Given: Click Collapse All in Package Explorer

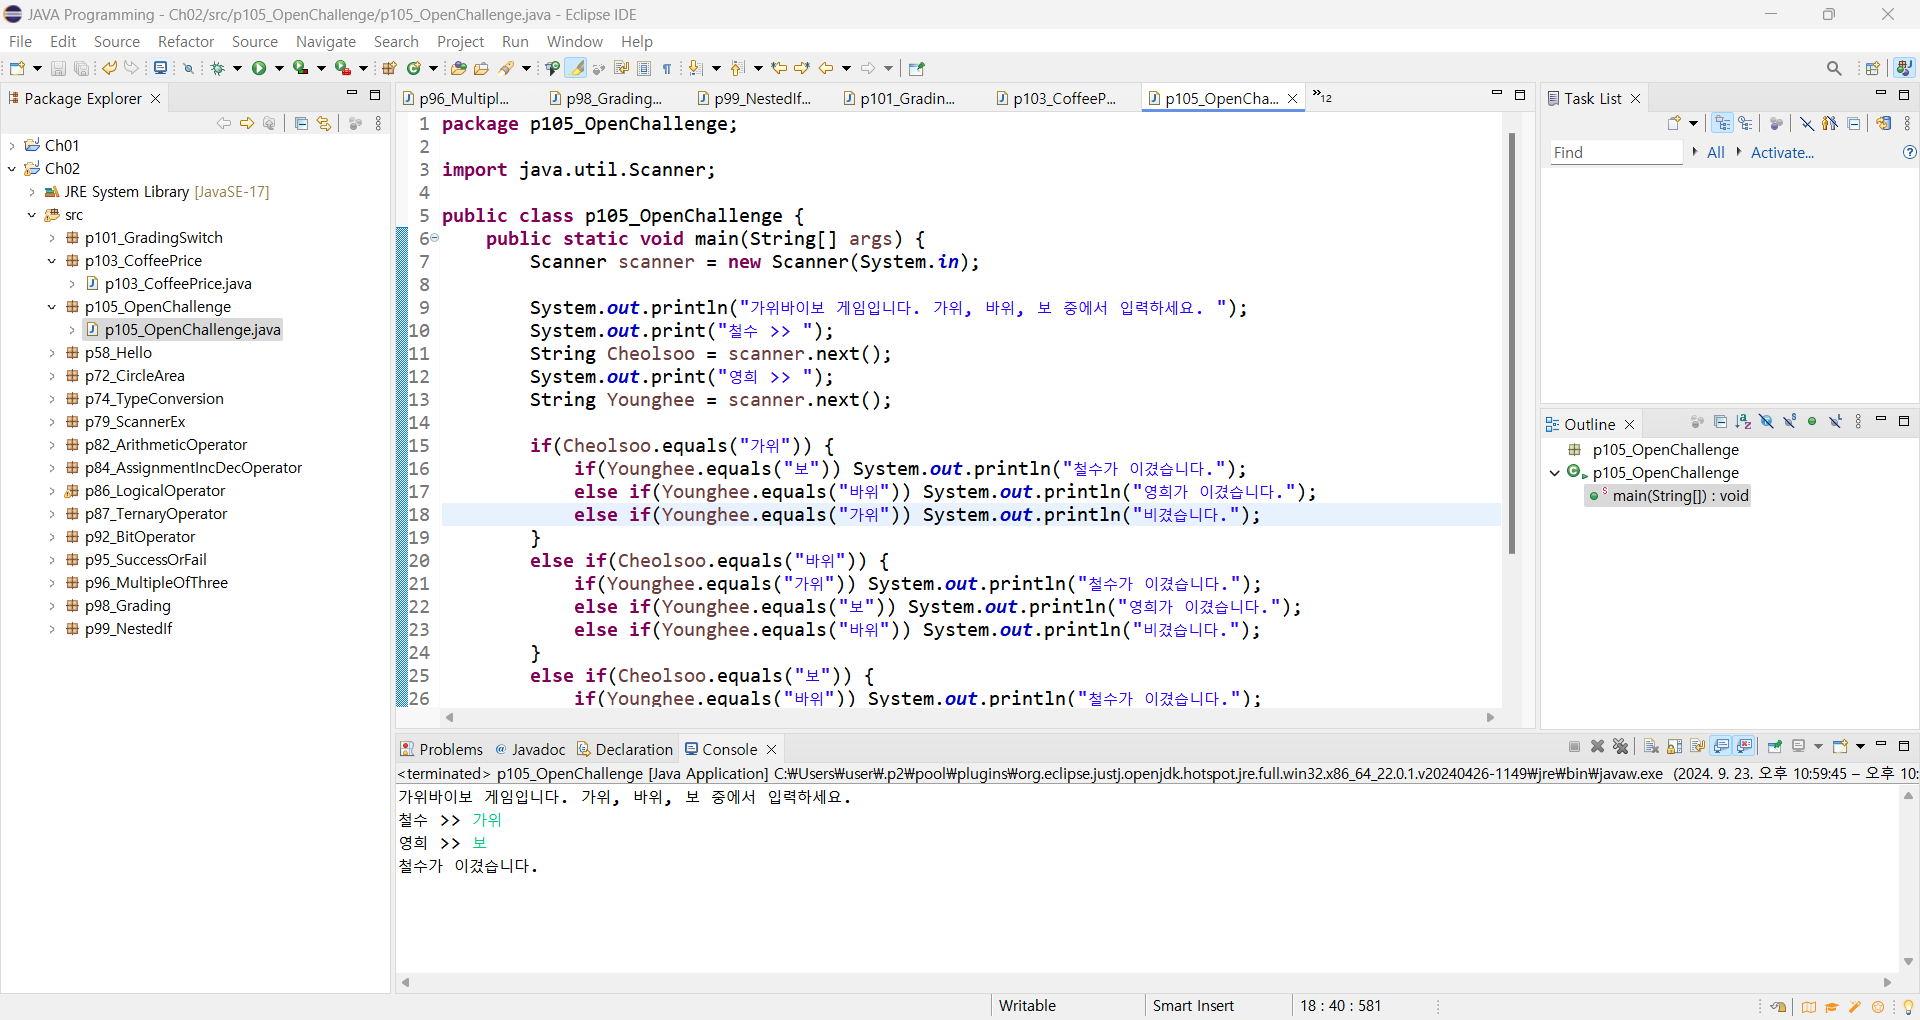Looking at the screenshot, I should (301, 123).
